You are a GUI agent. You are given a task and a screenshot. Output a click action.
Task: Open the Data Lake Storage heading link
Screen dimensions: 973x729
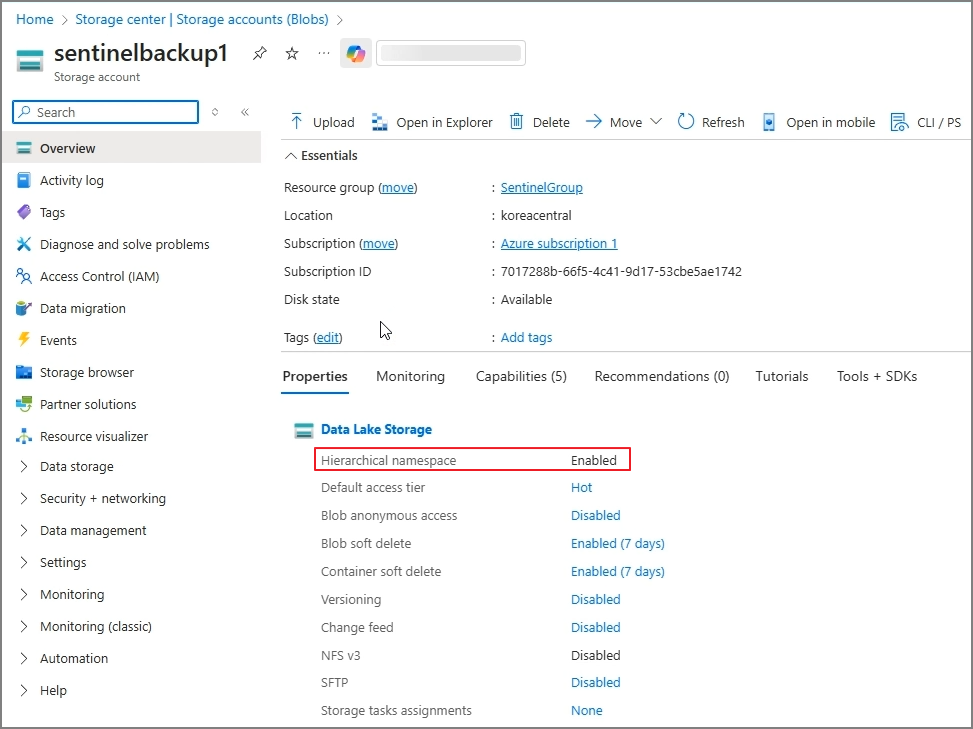(376, 429)
